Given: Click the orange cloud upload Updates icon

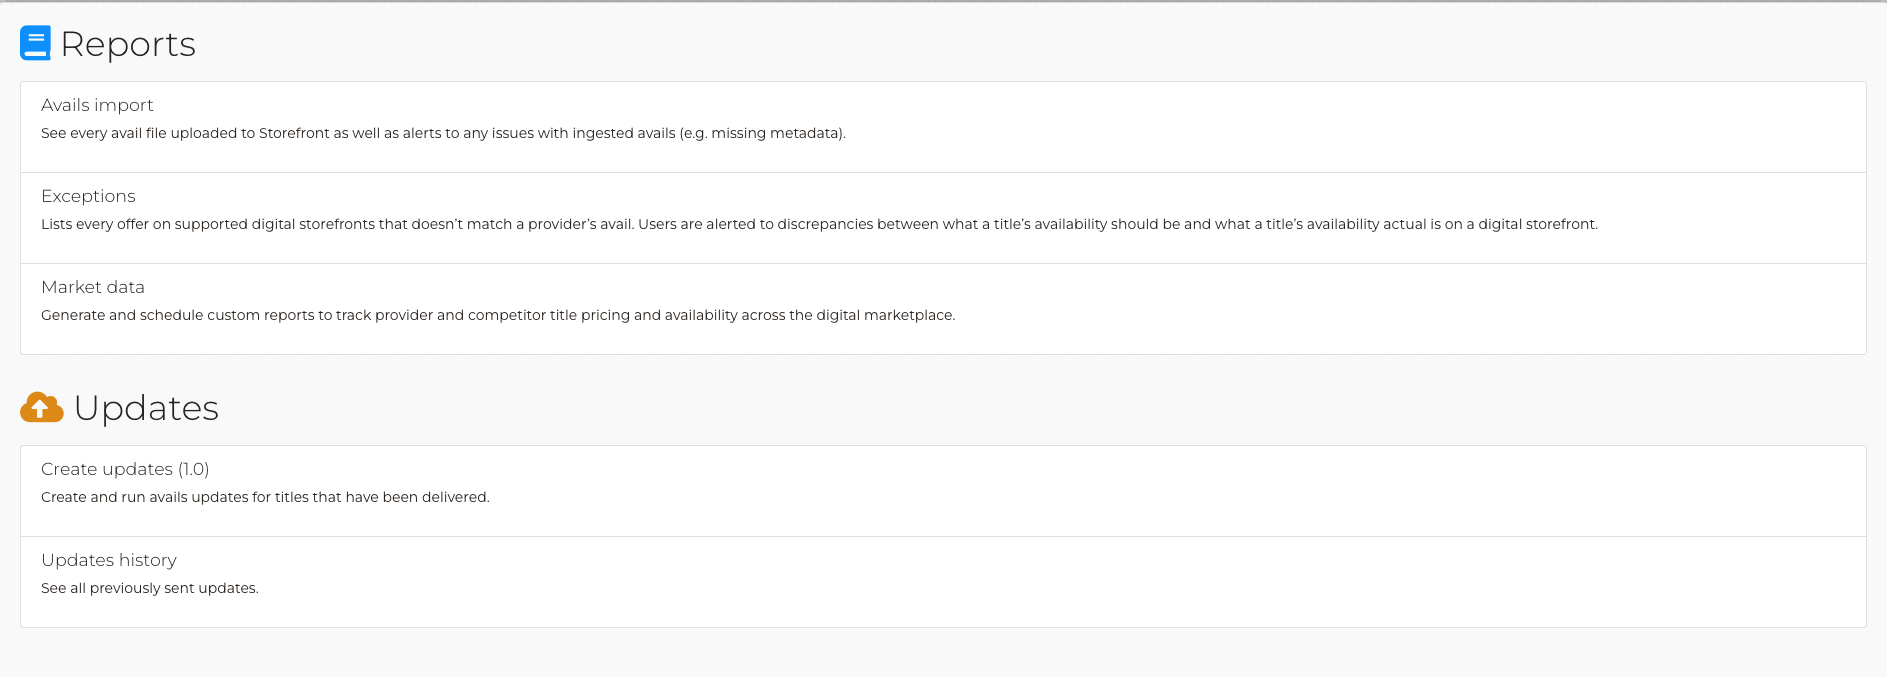Looking at the screenshot, I should click(x=41, y=407).
